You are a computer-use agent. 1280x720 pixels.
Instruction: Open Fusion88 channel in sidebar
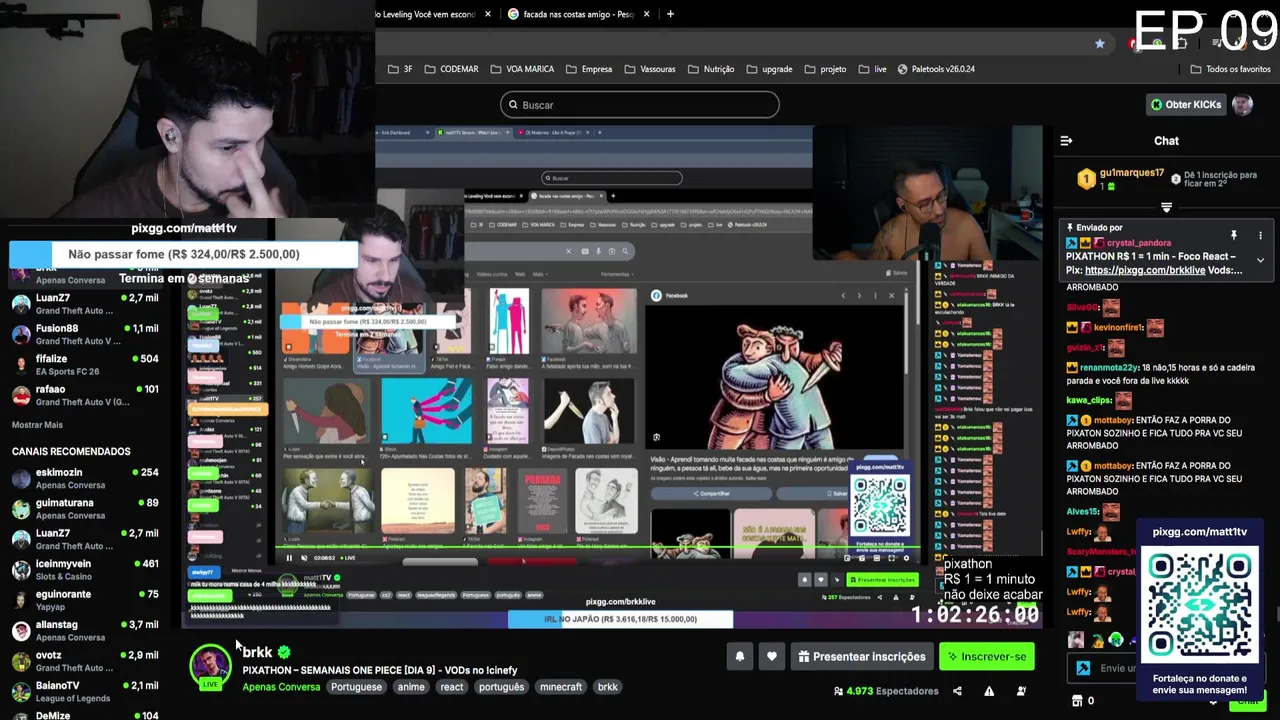84,334
